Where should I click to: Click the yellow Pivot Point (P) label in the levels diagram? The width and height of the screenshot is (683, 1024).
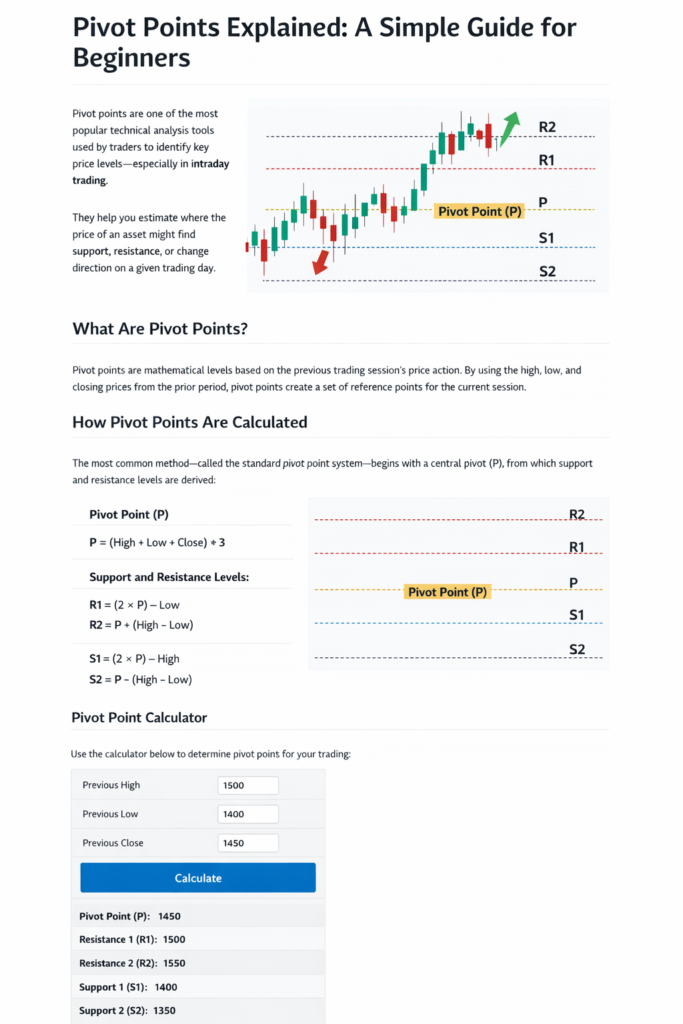tap(448, 591)
